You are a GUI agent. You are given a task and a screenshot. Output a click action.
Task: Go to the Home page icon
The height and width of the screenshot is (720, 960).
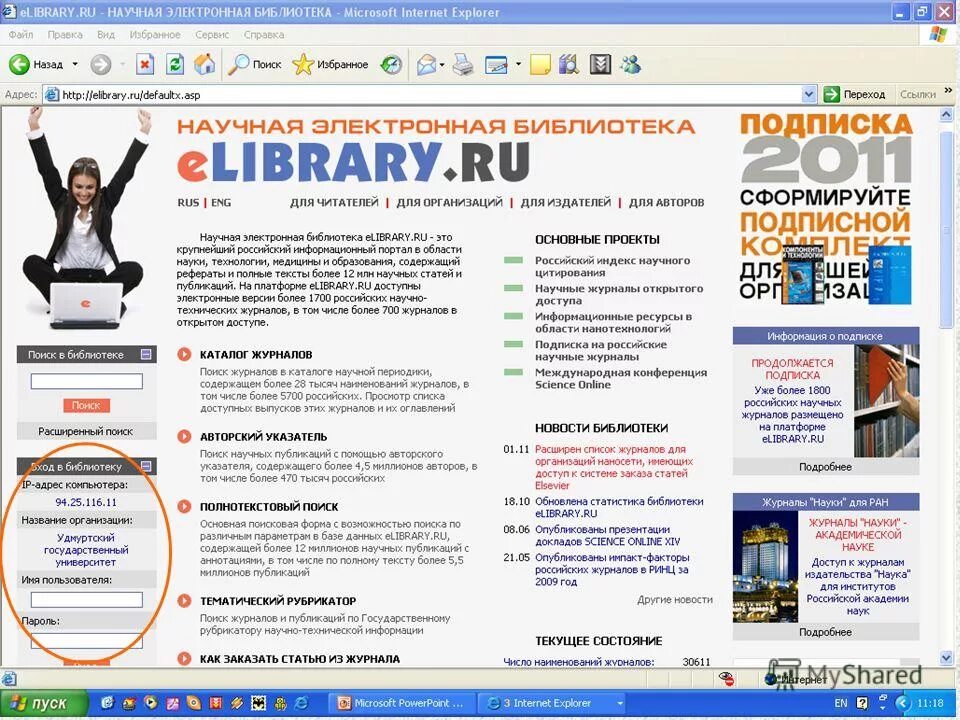205,64
